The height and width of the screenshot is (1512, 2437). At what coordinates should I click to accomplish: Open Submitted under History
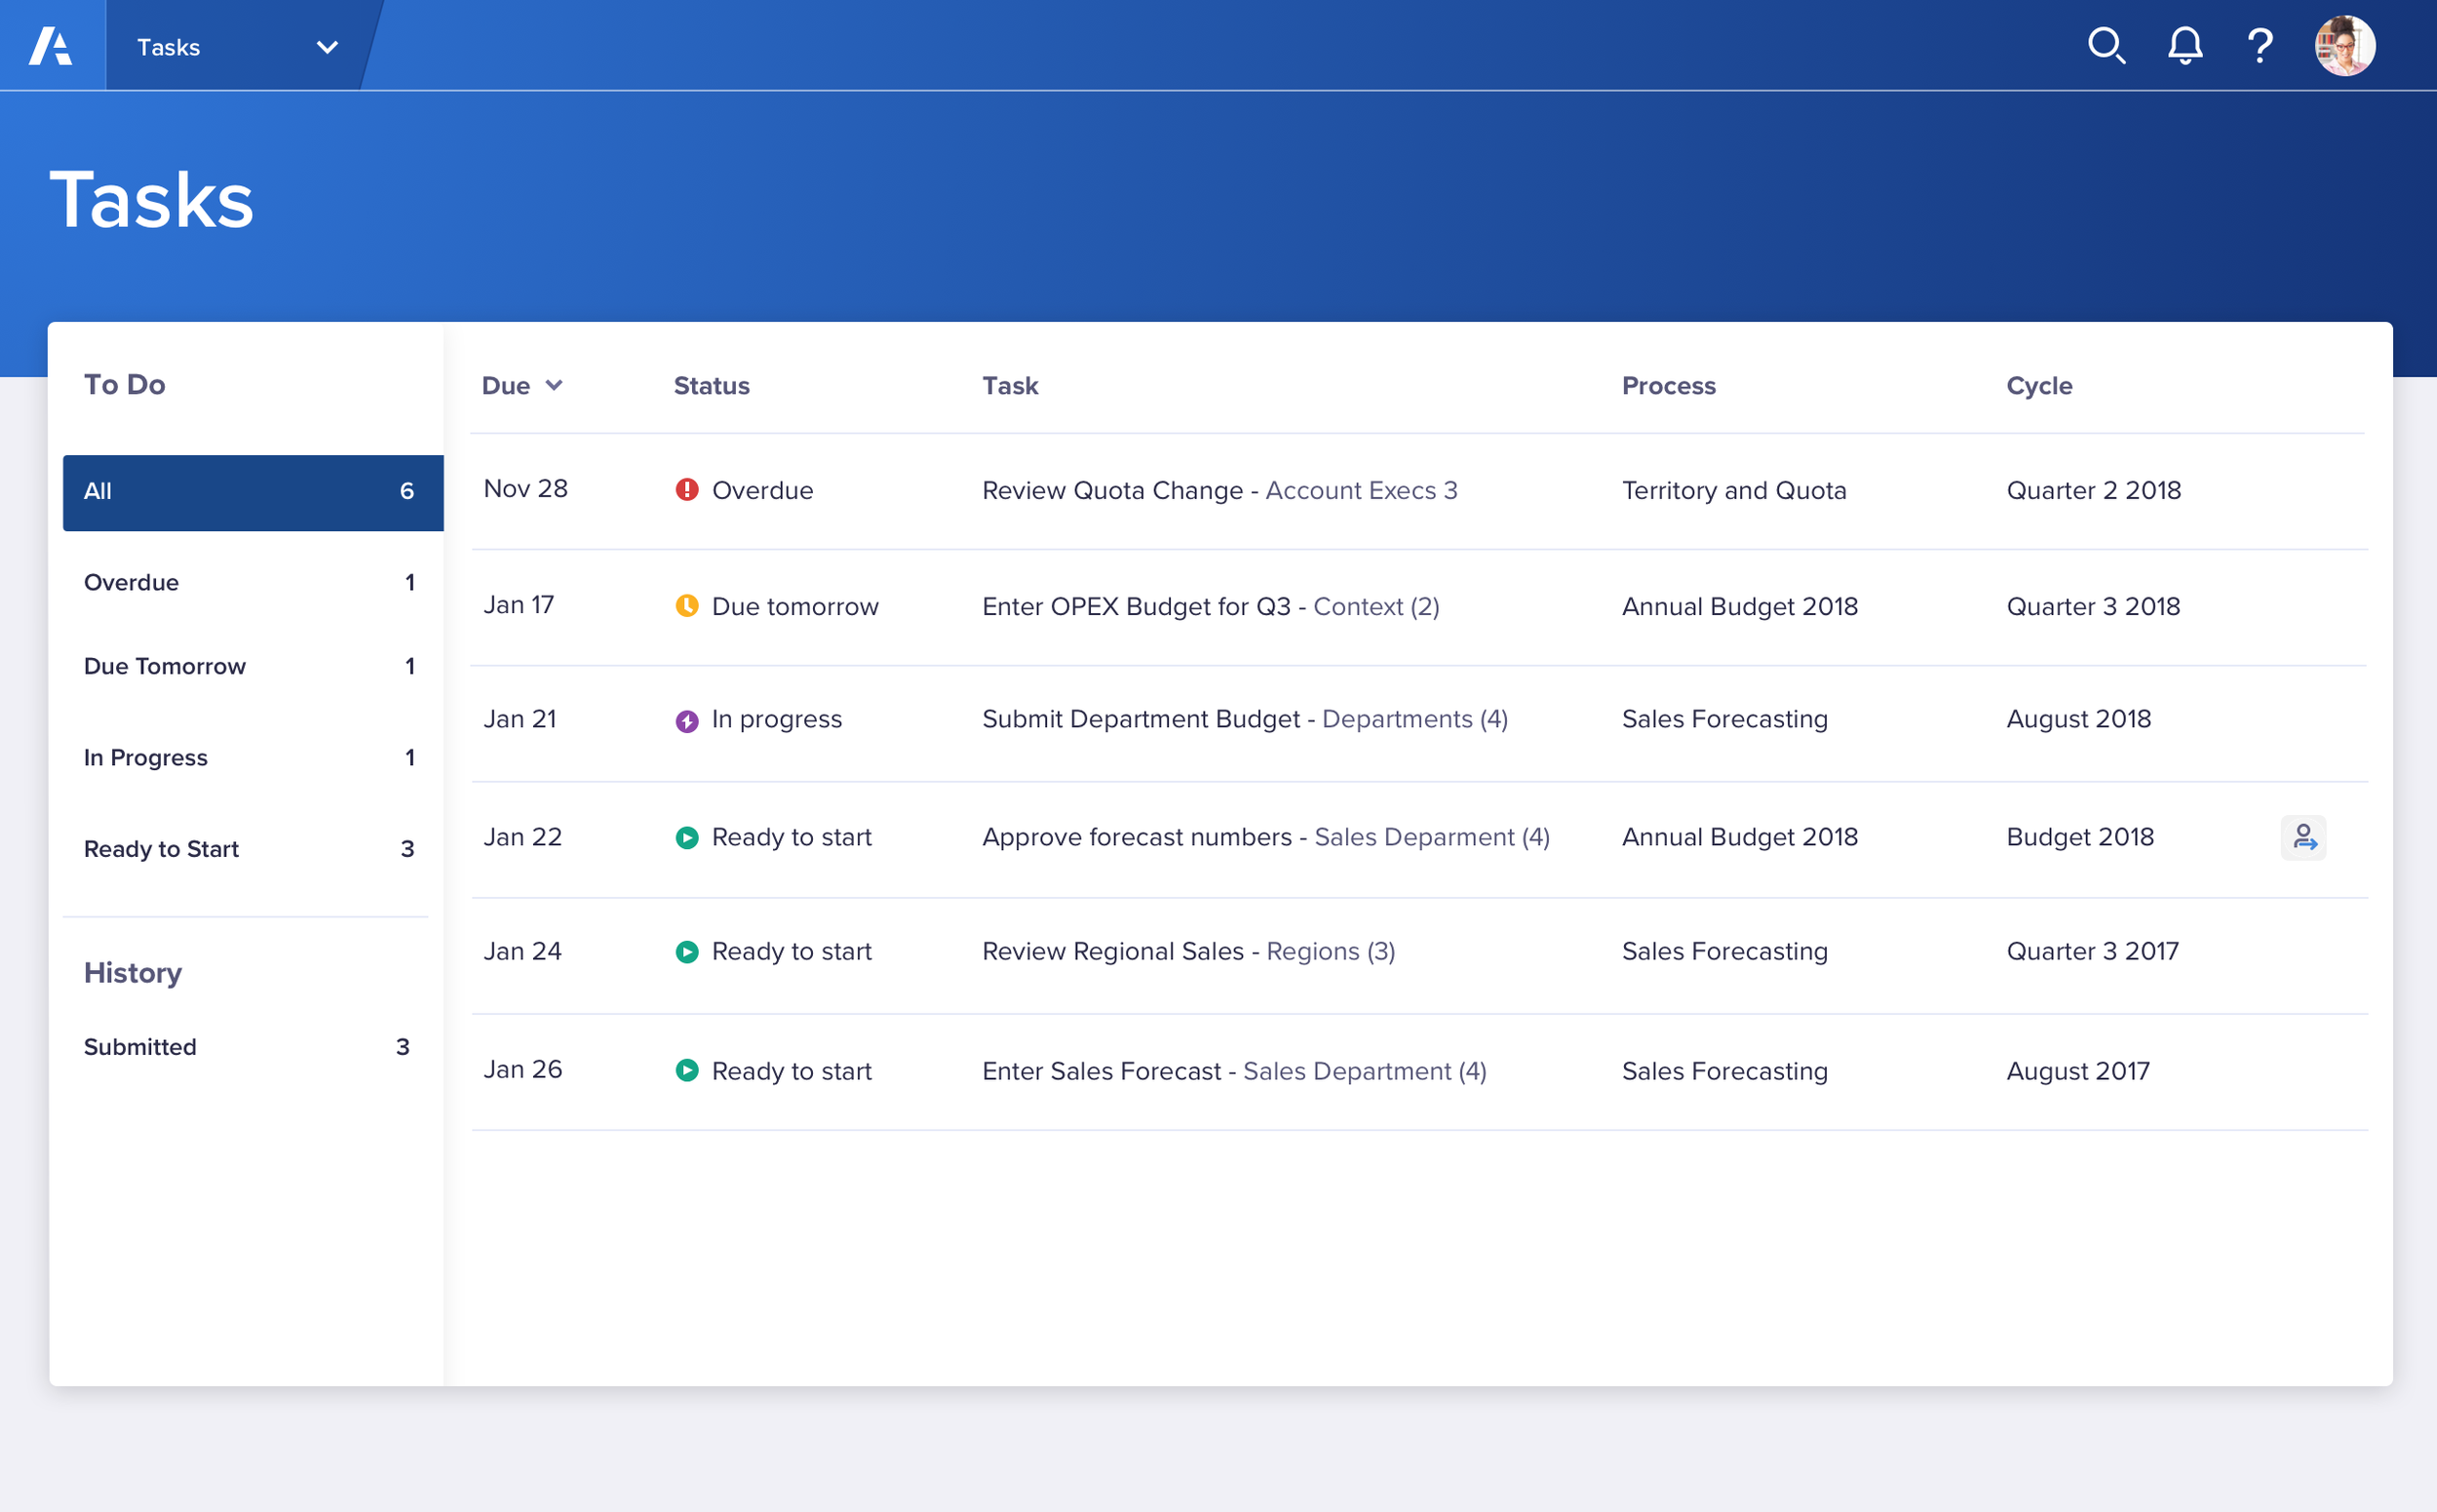click(x=246, y=1047)
